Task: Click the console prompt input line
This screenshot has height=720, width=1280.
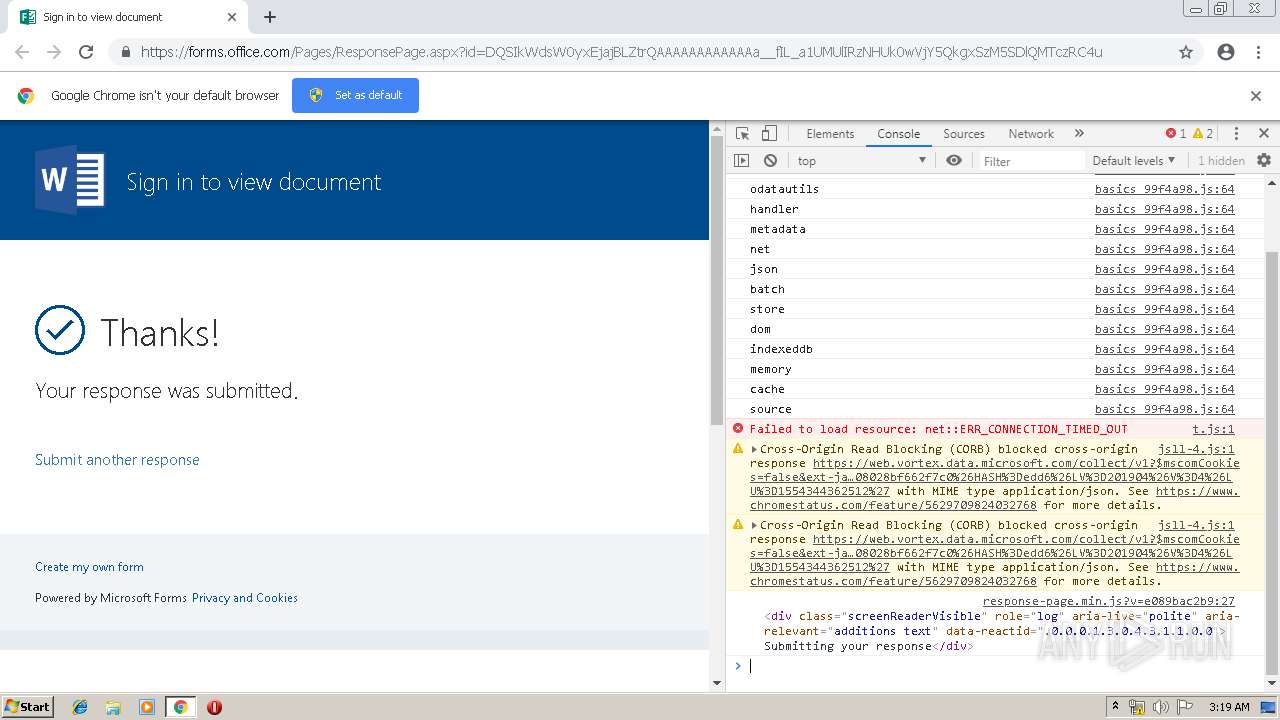Action: pos(1000,666)
